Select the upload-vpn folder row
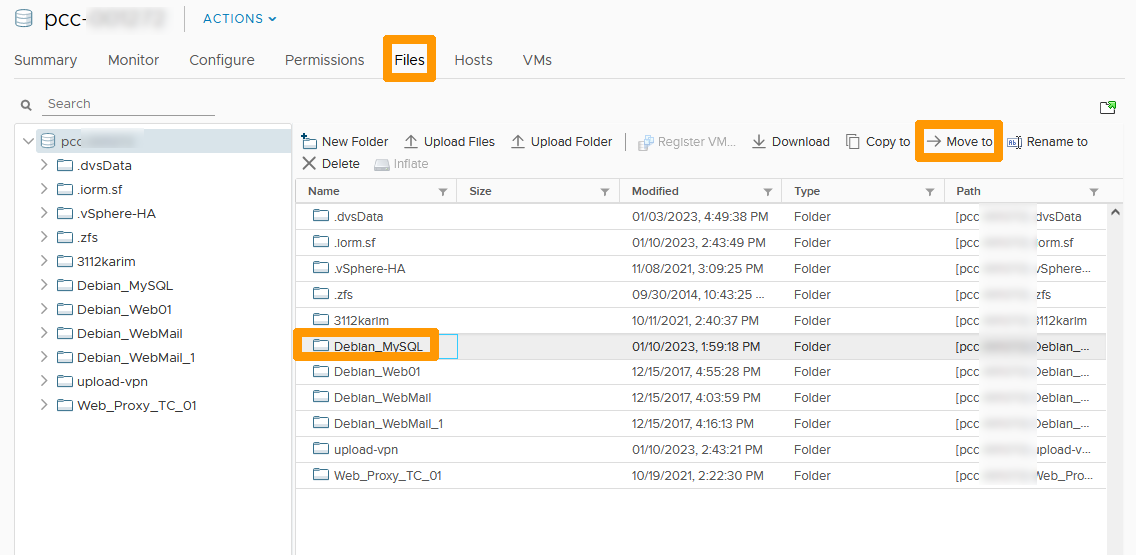The width and height of the screenshot is (1136, 555). (366, 450)
